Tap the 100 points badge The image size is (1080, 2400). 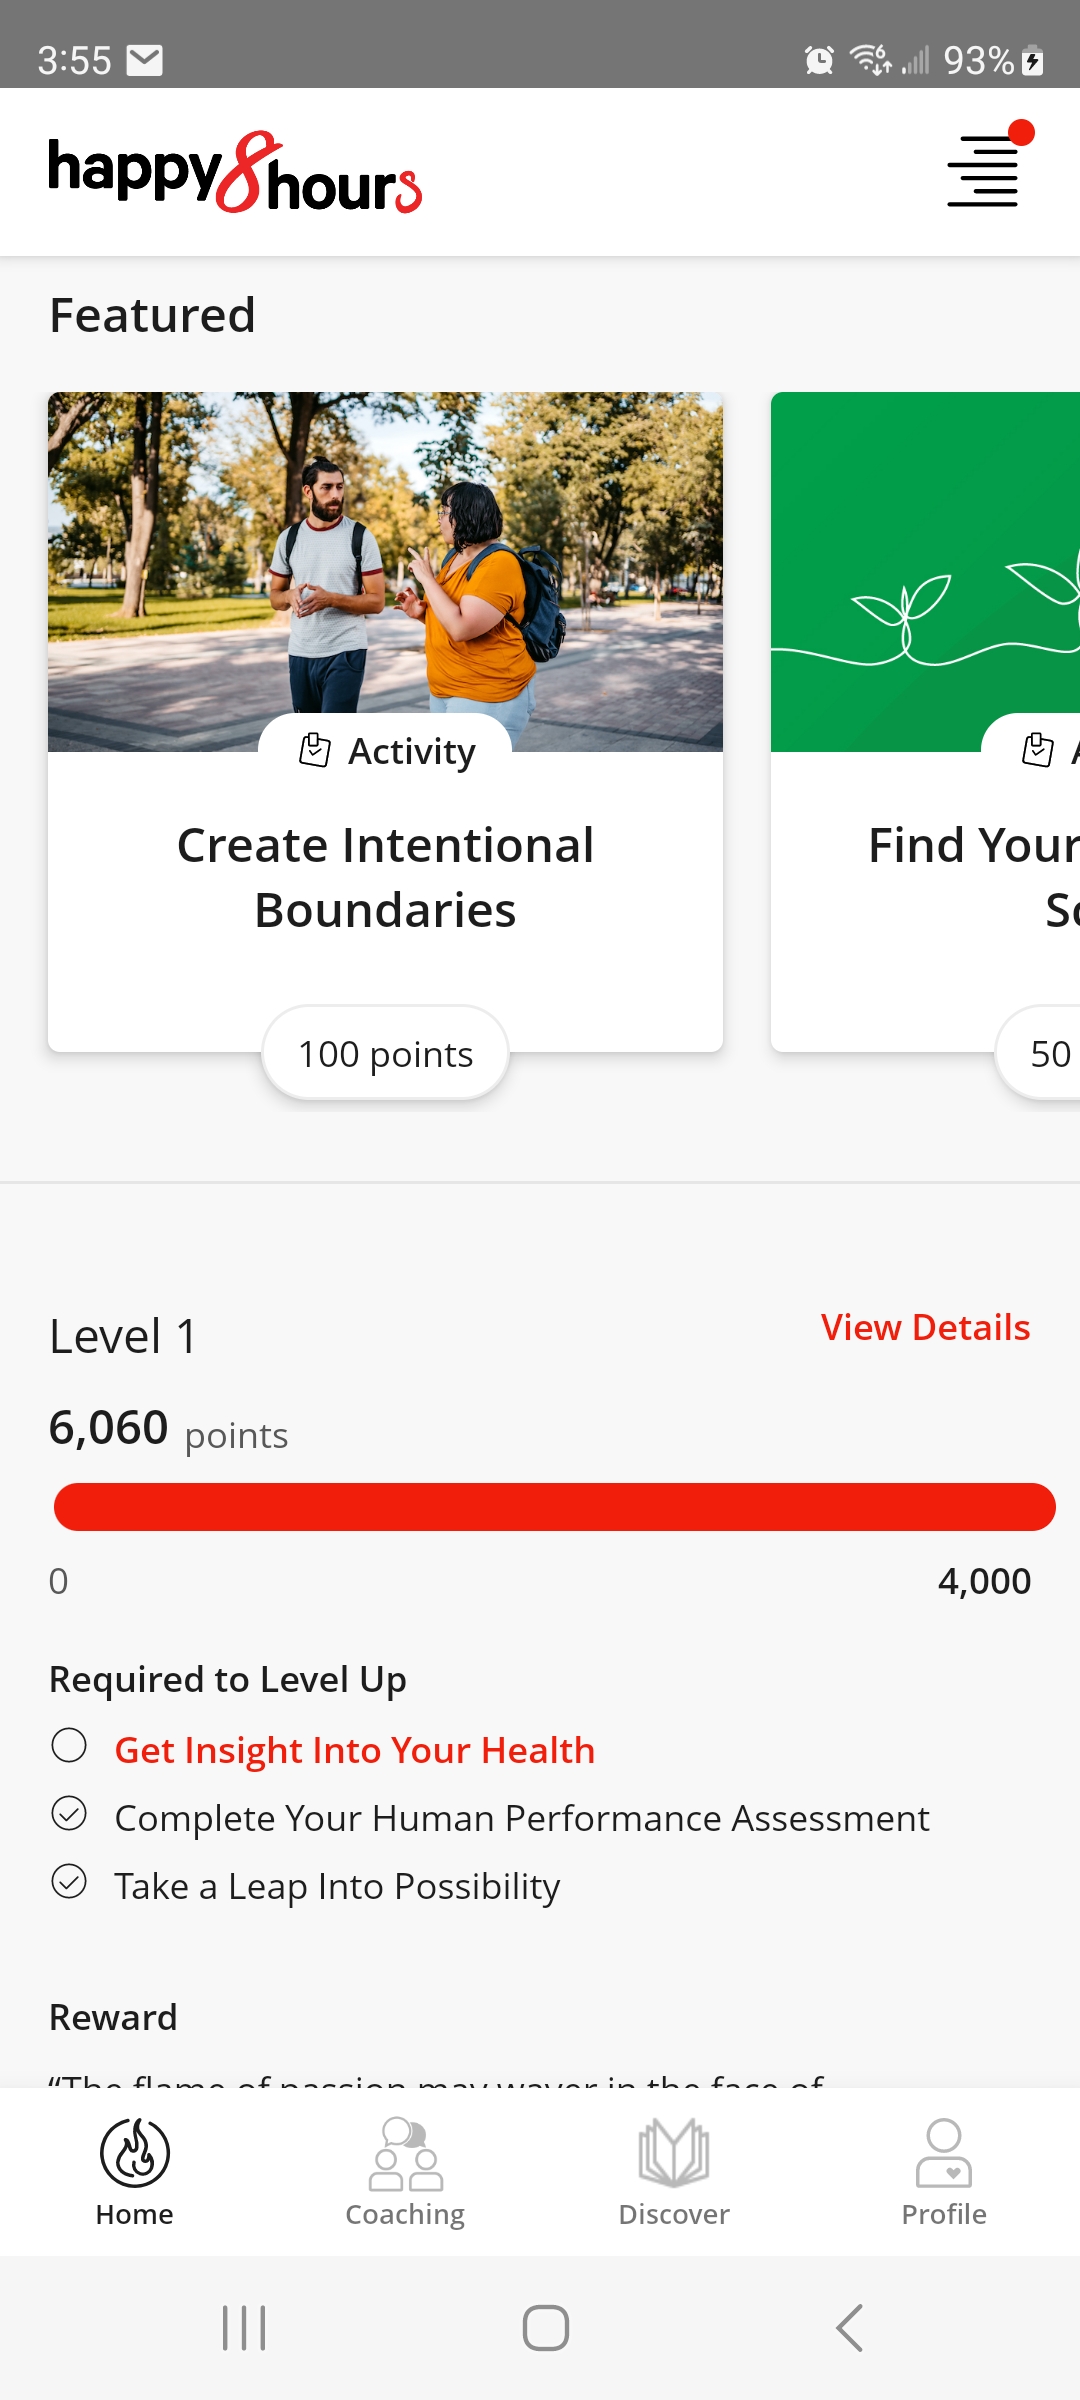[x=386, y=1054]
